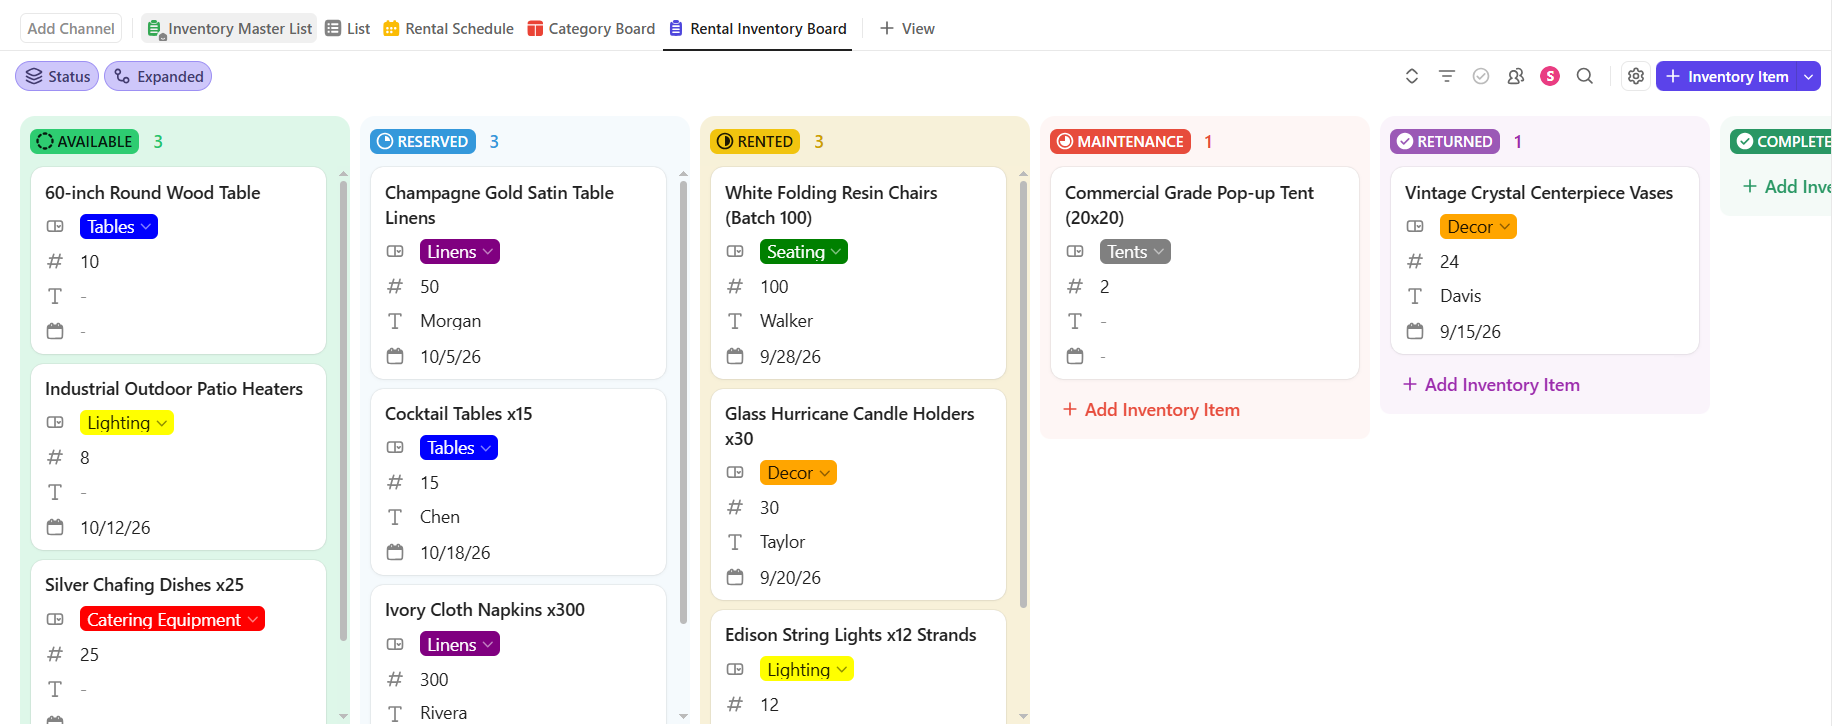Open Lighting dropdown on Edison String Lights
Screen dimensions: 1832x726
(x=807, y=670)
